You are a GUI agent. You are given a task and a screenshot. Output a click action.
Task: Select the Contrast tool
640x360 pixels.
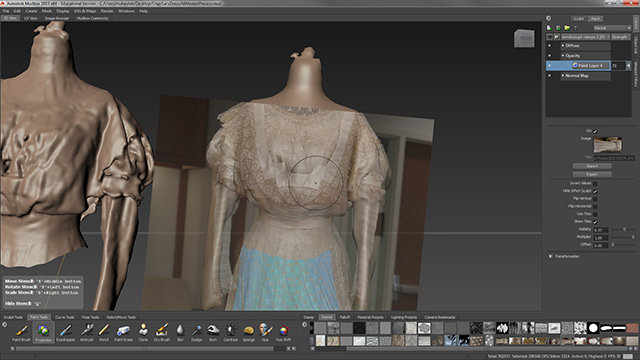[231, 333]
